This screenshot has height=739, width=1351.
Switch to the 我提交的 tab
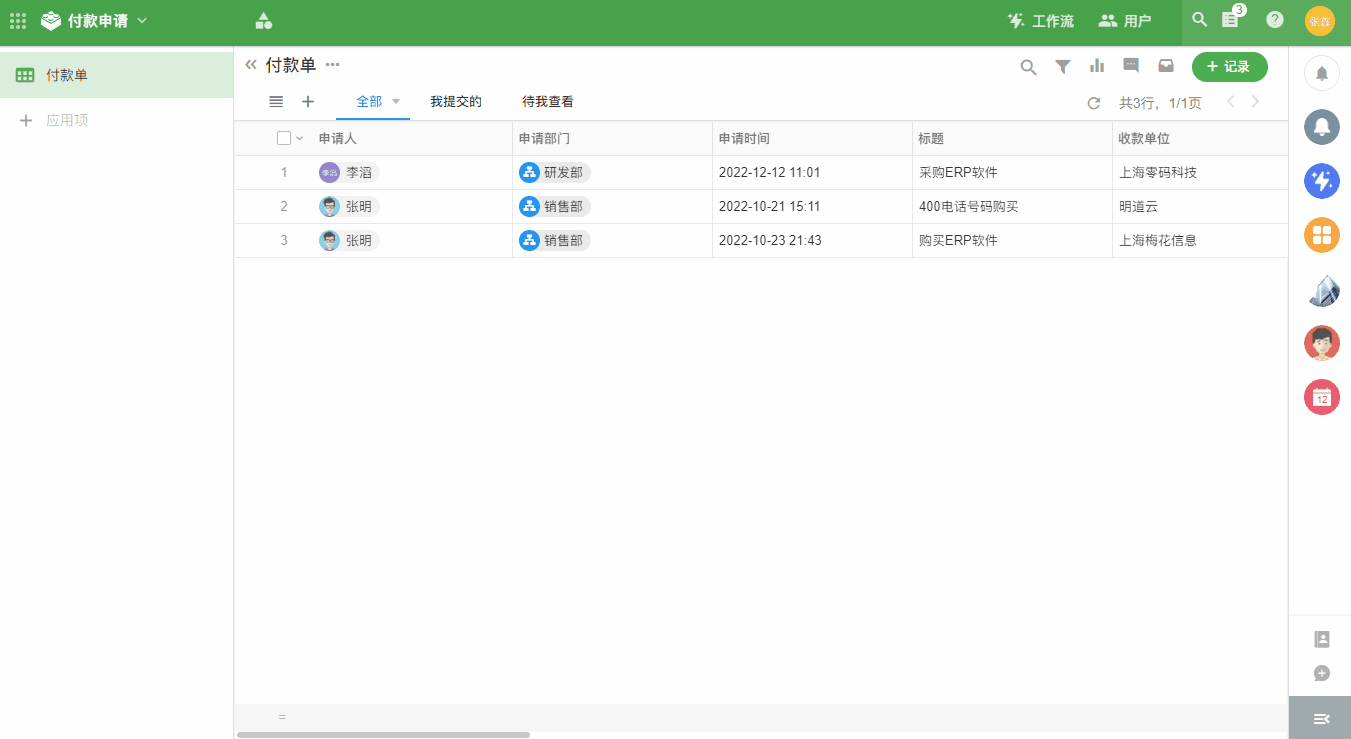456,102
